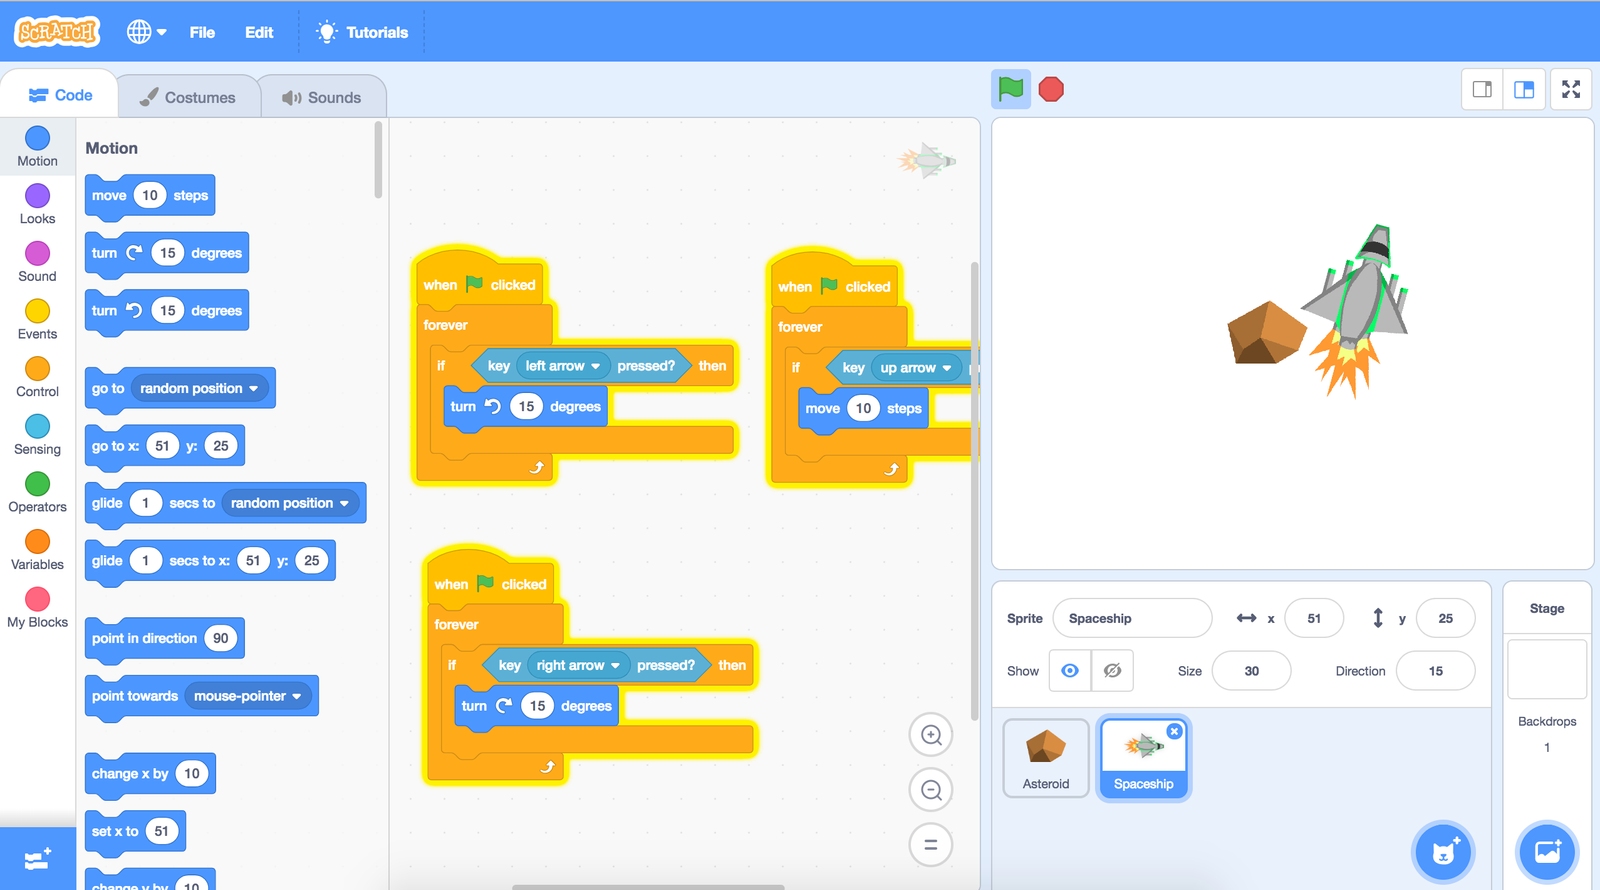Open the Add Extension button
This screenshot has height=890, width=1600.
[37, 859]
